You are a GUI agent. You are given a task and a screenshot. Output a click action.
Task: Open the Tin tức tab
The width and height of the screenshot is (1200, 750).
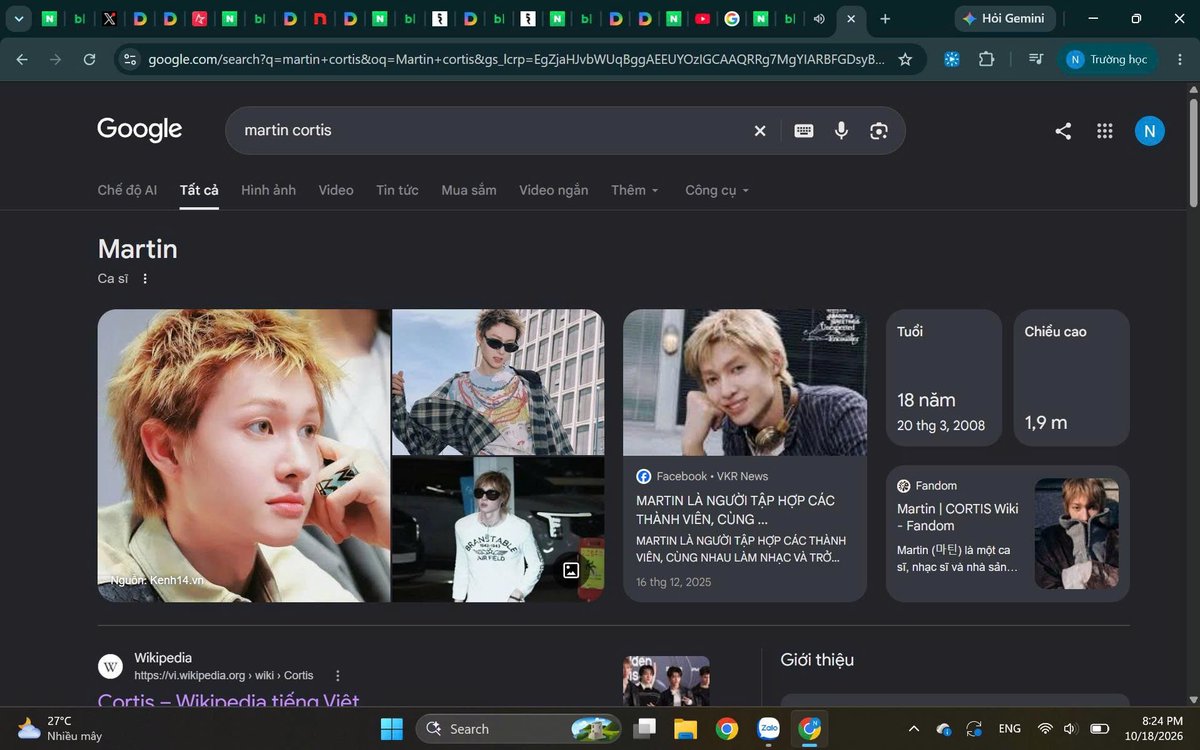click(x=397, y=190)
